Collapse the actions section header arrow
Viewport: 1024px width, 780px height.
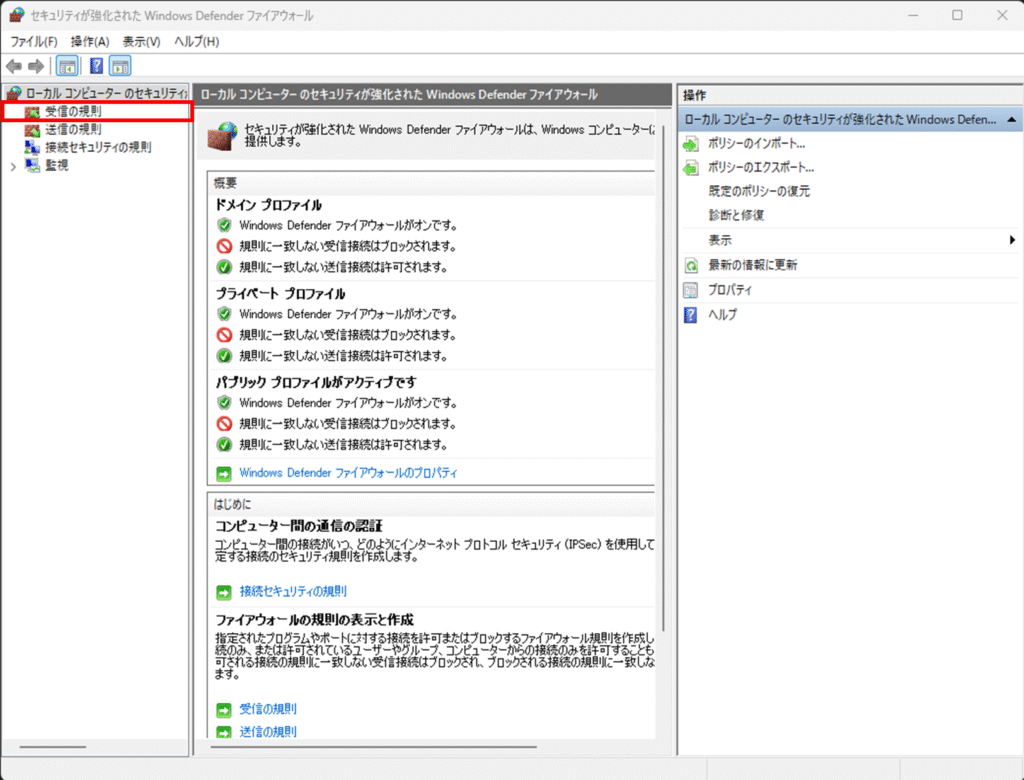(1012, 120)
